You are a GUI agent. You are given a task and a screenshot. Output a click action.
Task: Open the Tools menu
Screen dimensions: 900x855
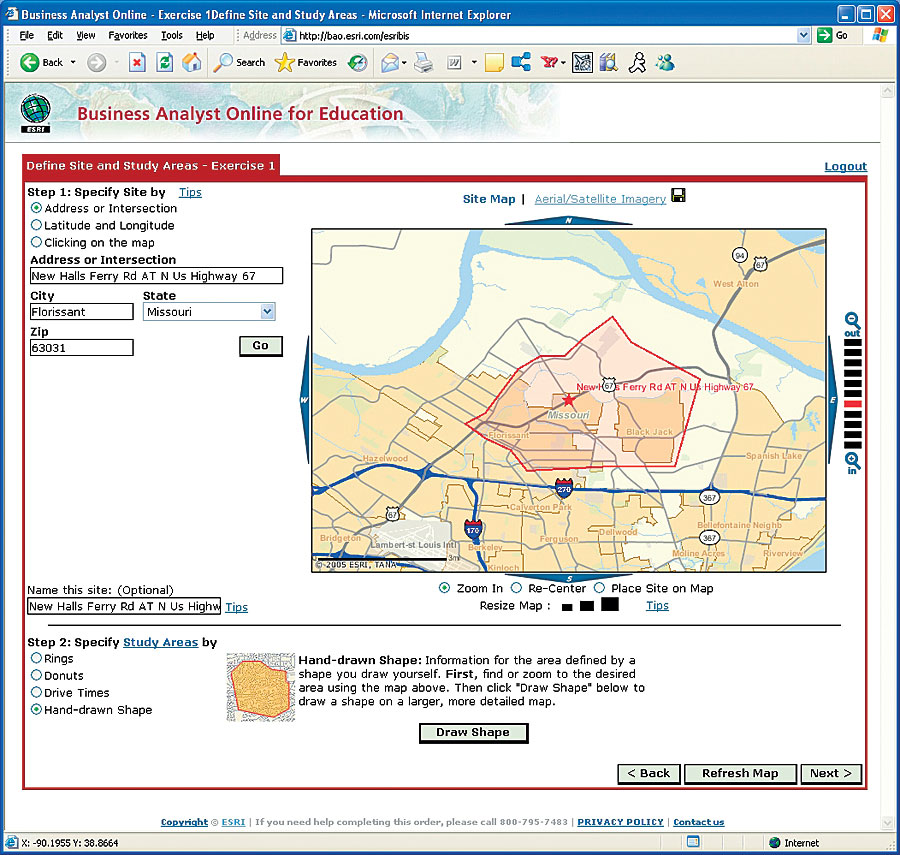click(x=172, y=36)
